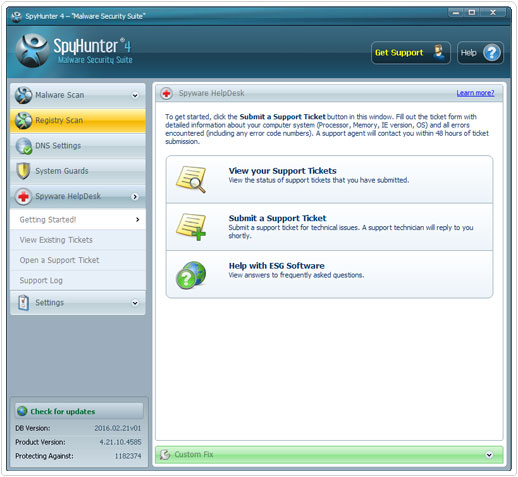
Task: Click the Custom Fix bar label
Action: click(194, 454)
